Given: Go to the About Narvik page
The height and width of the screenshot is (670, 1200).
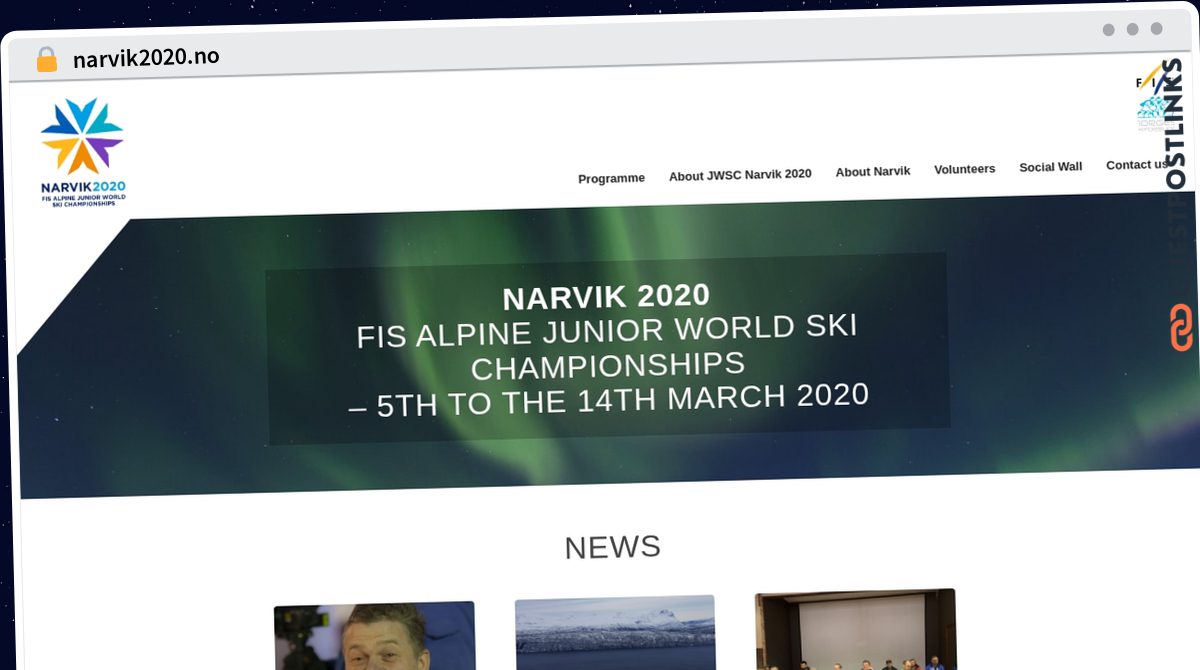Looking at the screenshot, I should (873, 171).
